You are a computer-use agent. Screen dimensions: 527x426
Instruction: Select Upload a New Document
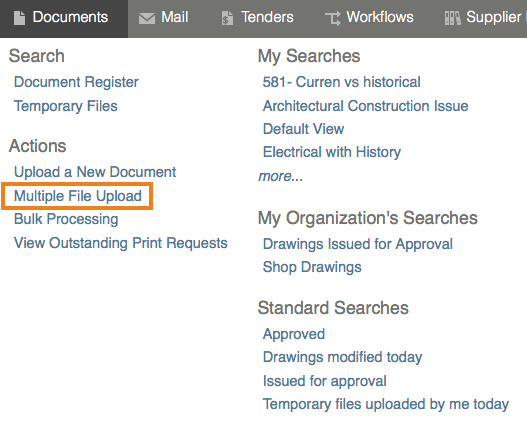(95, 172)
